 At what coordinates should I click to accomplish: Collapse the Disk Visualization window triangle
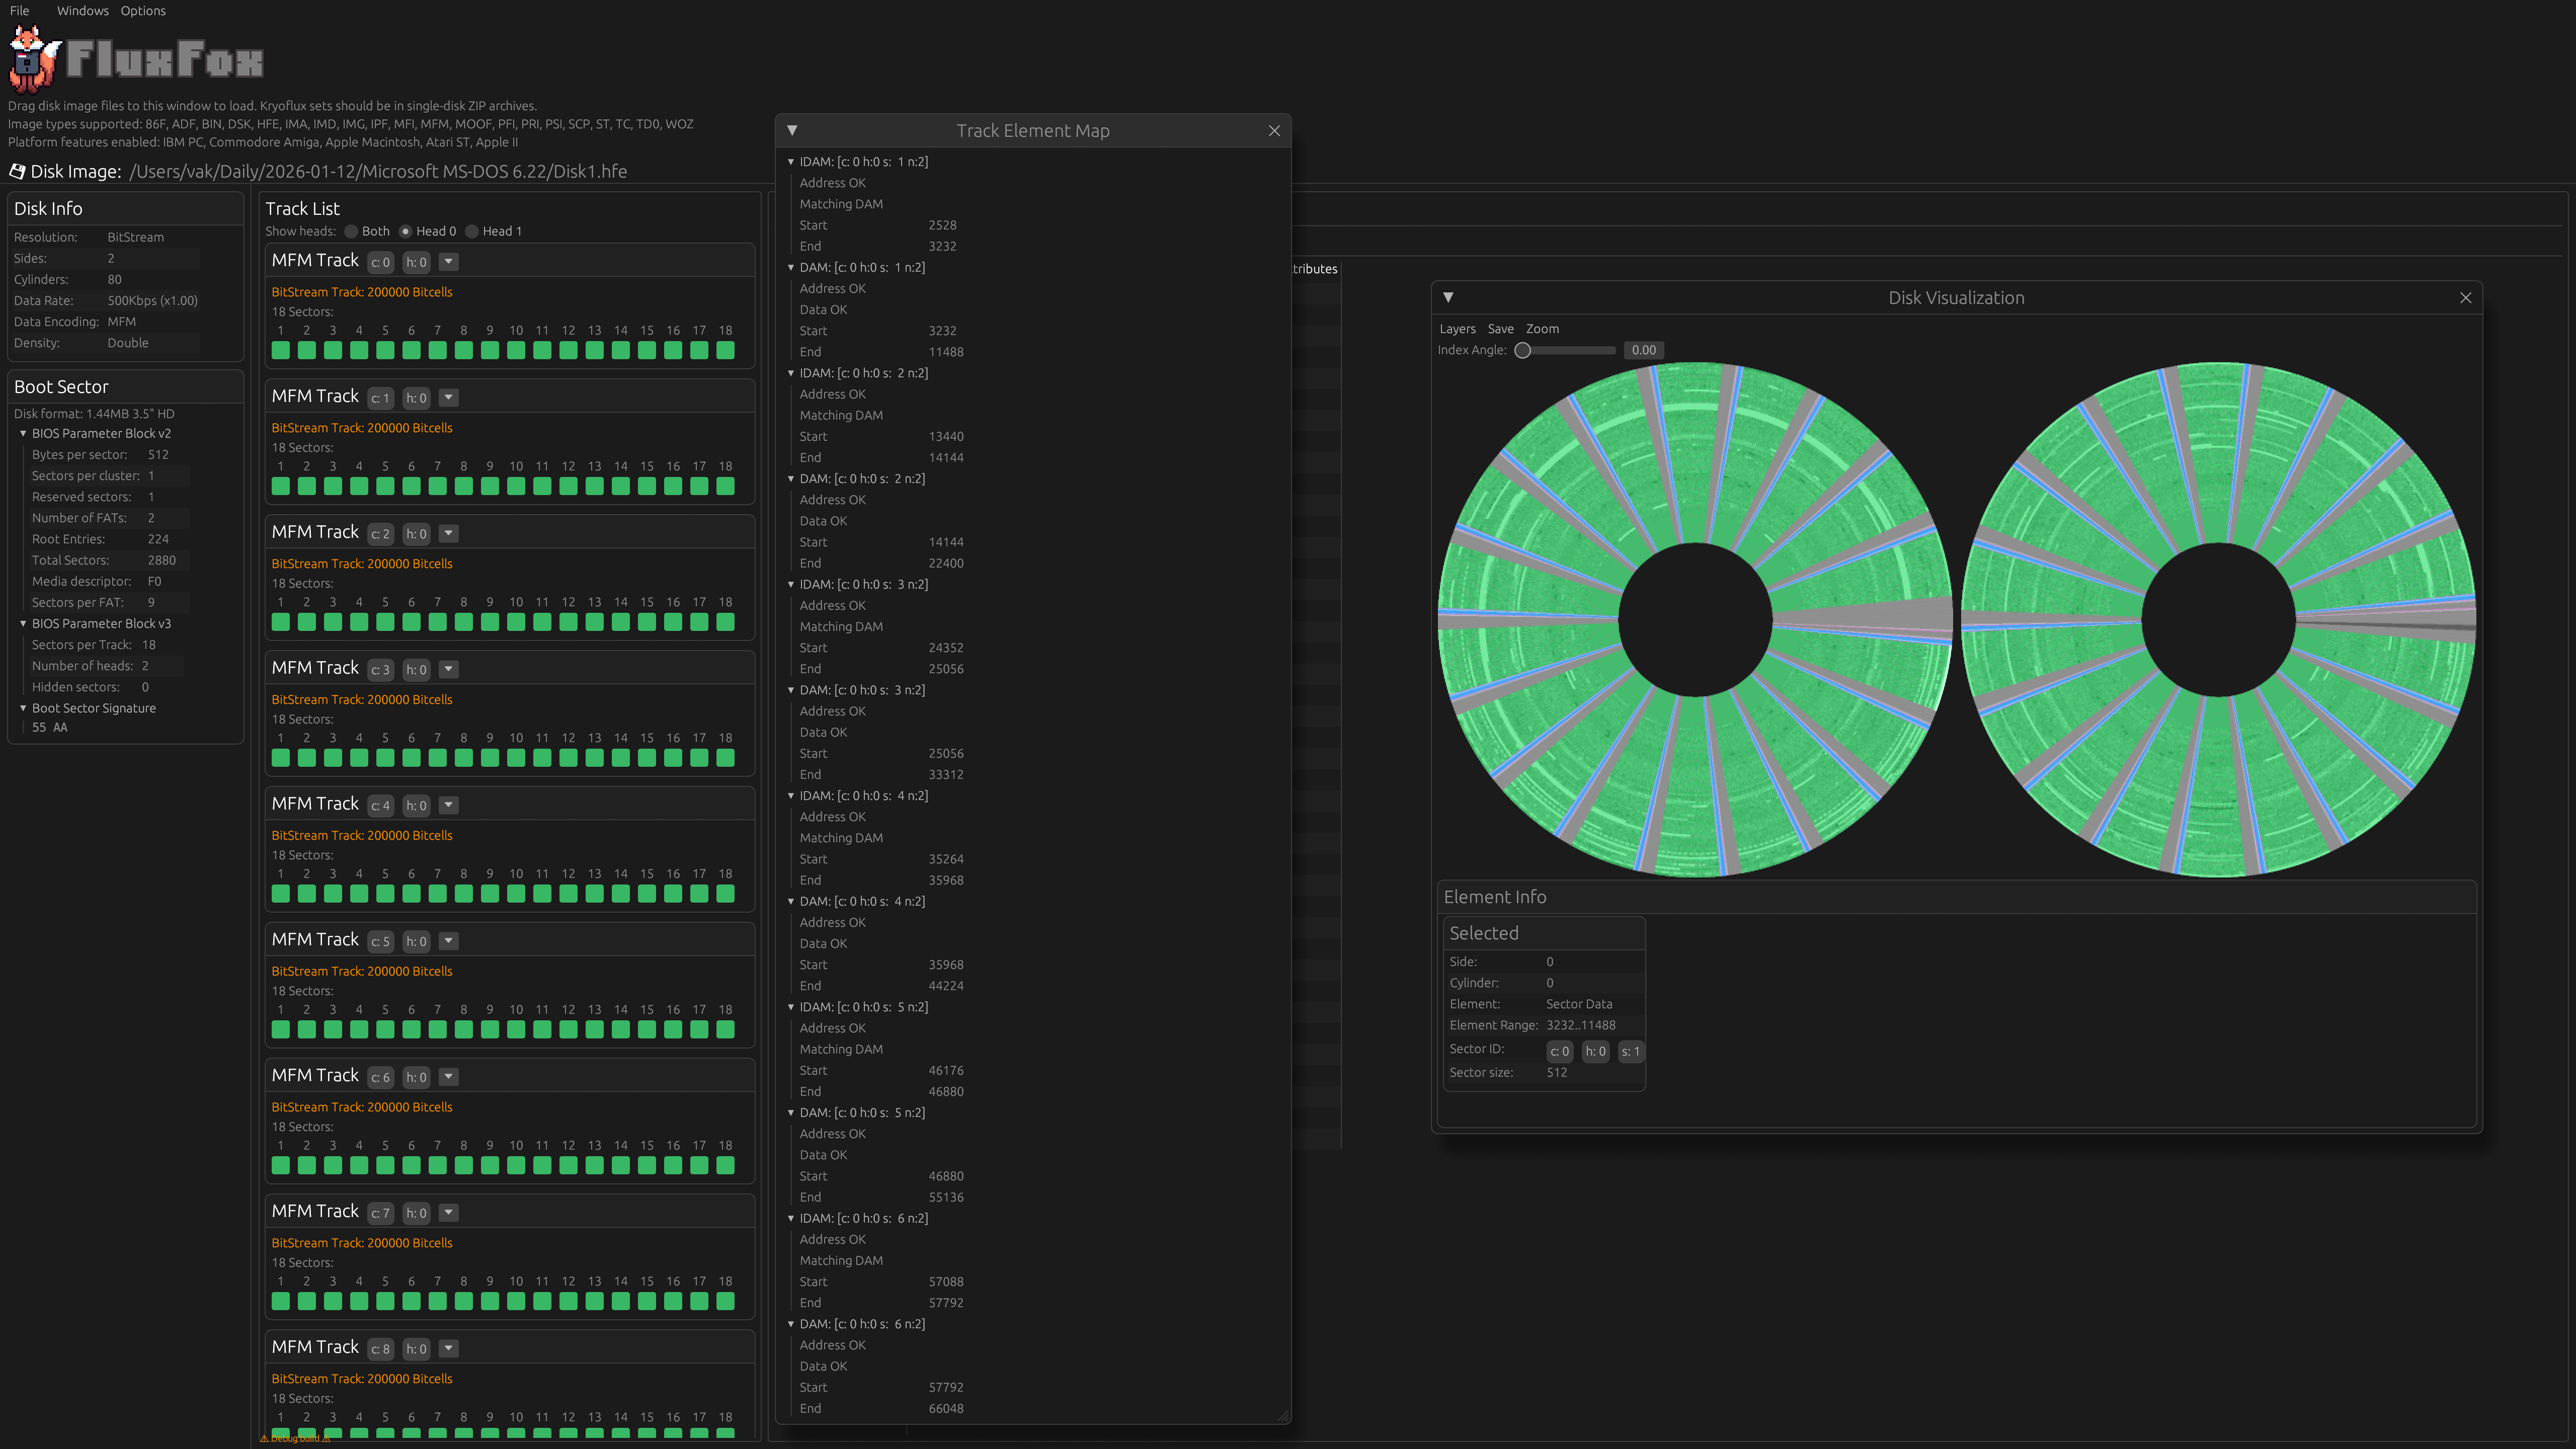pos(1448,297)
